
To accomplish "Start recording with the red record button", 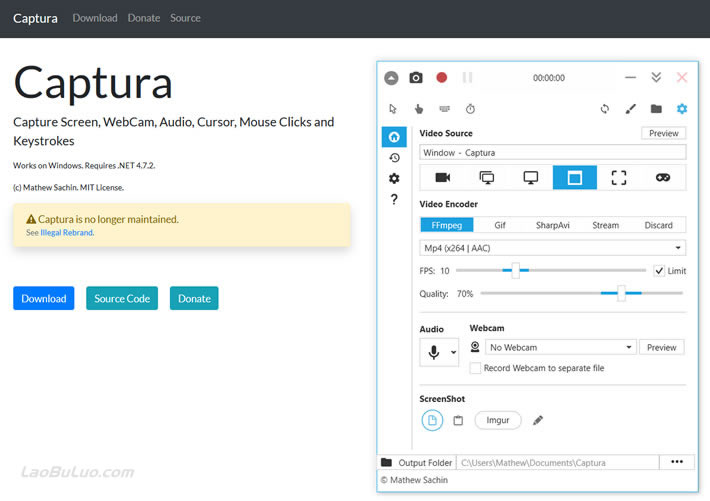I will [441, 77].
